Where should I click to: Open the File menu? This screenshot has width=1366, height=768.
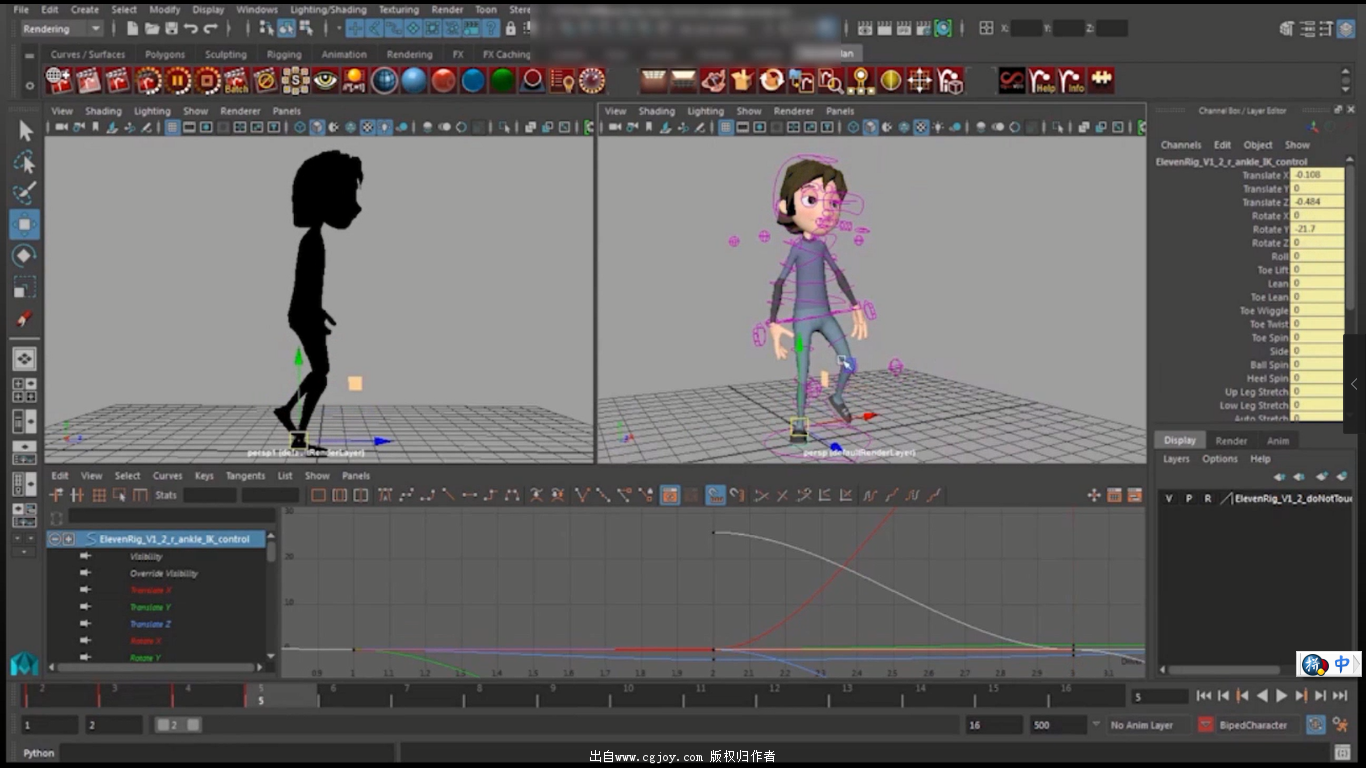pyautogui.click(x=21, y=9)
